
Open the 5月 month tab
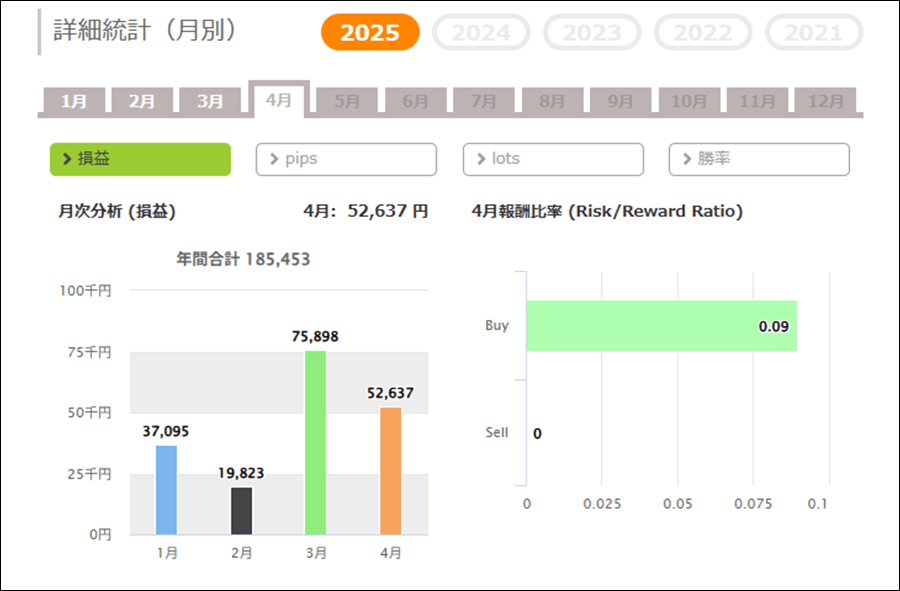[x=347, y=101]
